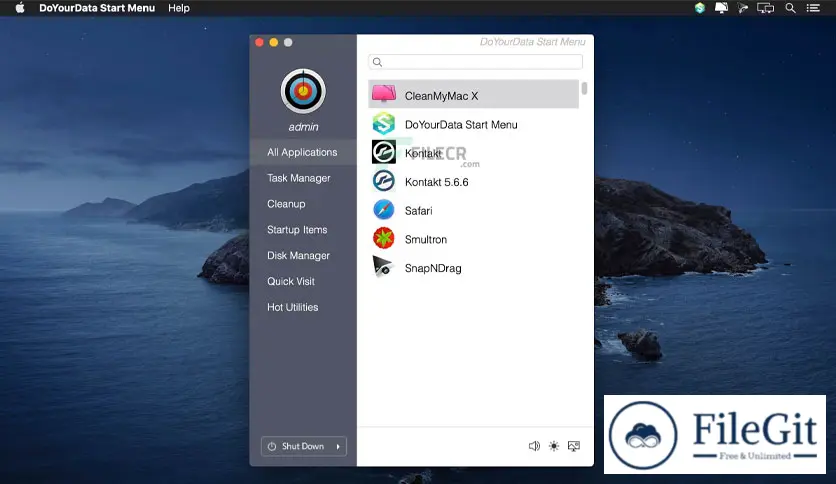Click the SnapNDrag label
Screen dimensions: 836x484
433,269
